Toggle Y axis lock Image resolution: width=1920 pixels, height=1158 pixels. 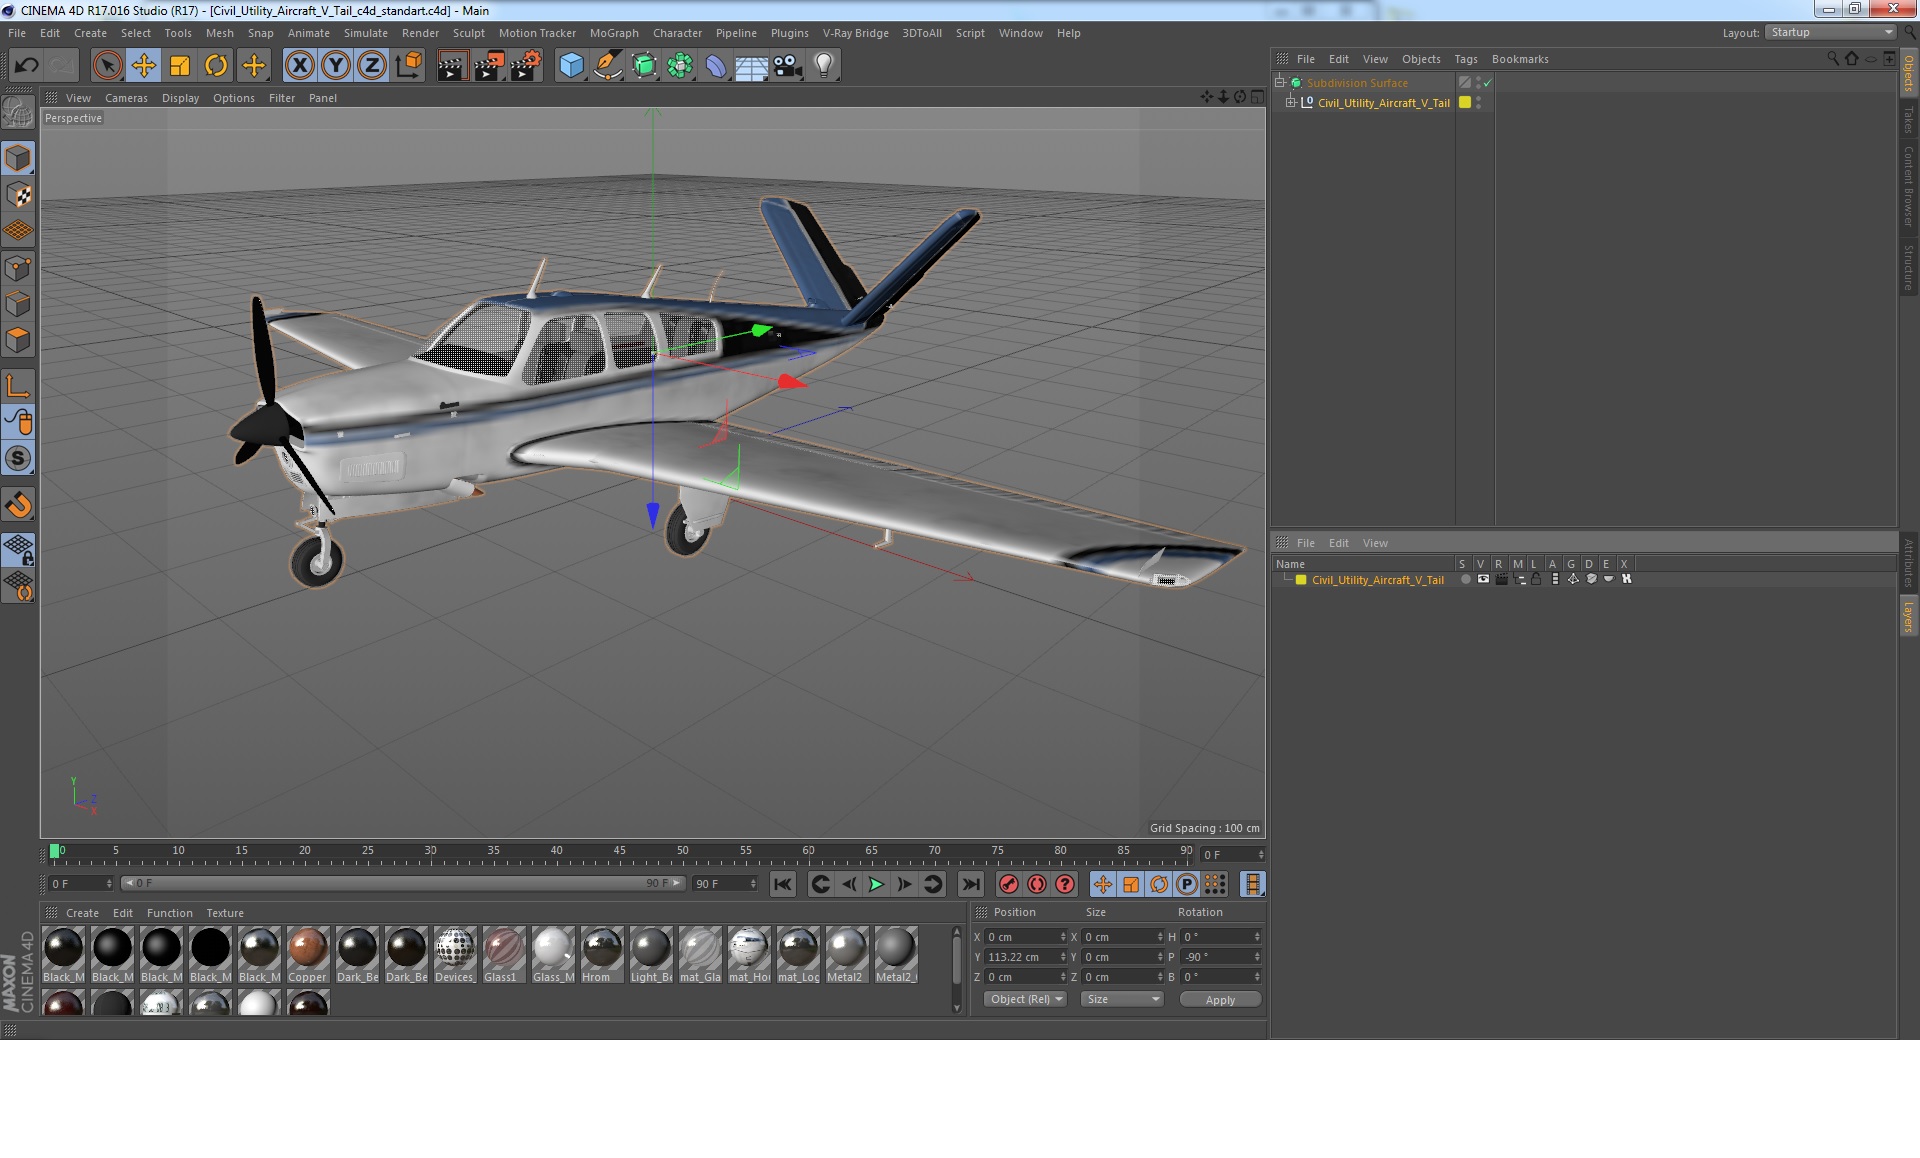tap(336, 66)
